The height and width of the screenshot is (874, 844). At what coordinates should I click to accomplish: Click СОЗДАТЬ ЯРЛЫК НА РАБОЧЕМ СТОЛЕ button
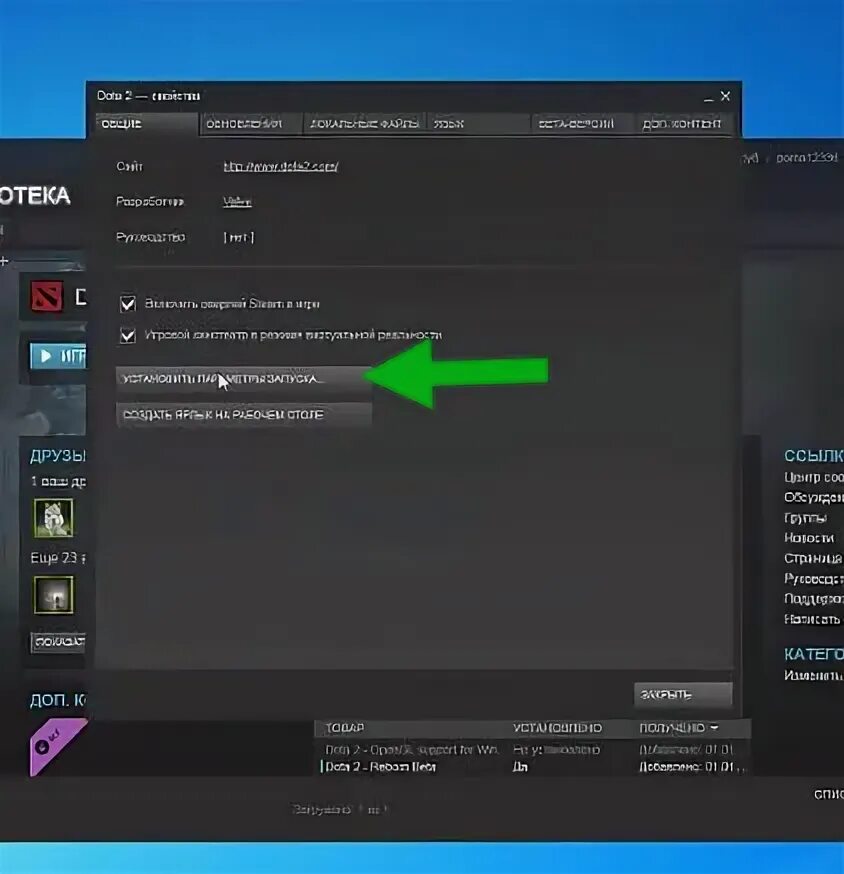coord(244,415)
